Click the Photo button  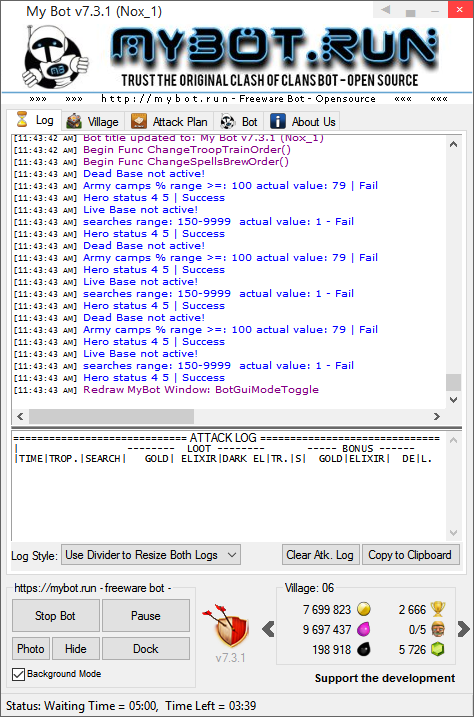31,648
